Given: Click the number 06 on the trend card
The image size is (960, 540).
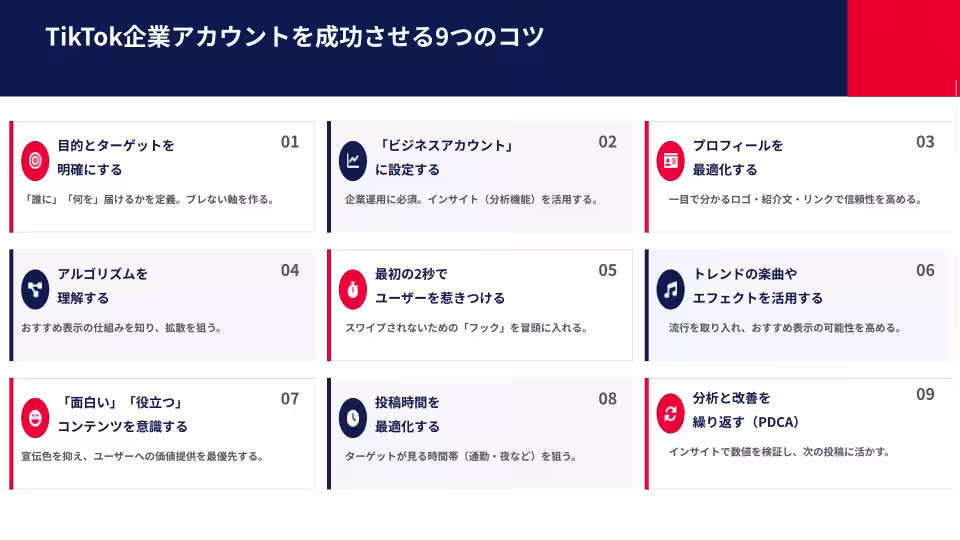Looking at the screenshot, I should pyautogui.click(x=925, y=271).
